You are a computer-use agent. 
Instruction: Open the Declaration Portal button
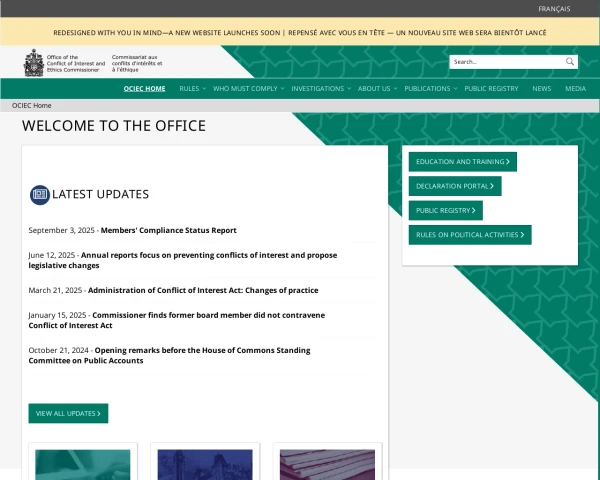point(455,186)
